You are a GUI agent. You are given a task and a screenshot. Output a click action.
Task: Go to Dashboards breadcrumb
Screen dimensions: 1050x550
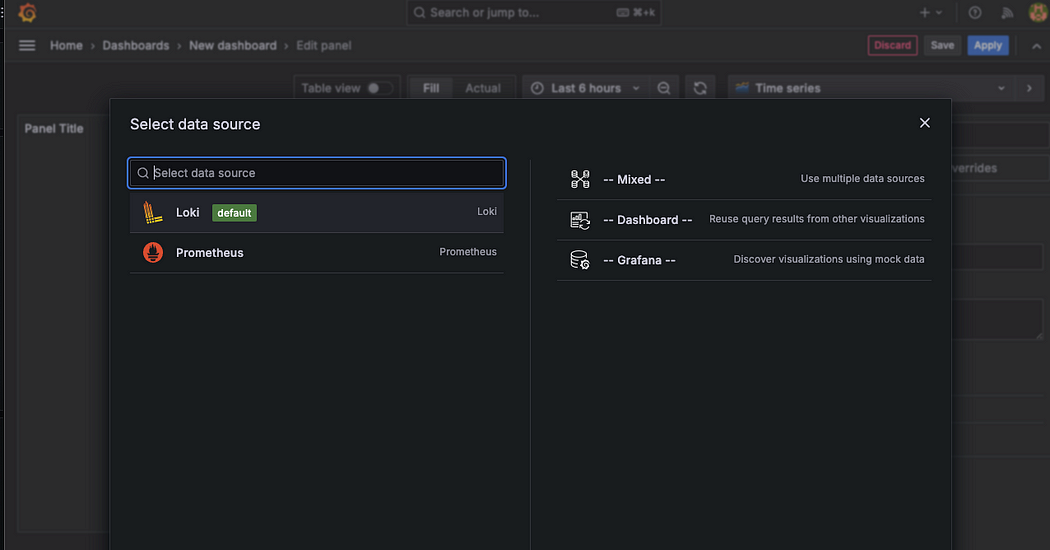coord(136,46)
